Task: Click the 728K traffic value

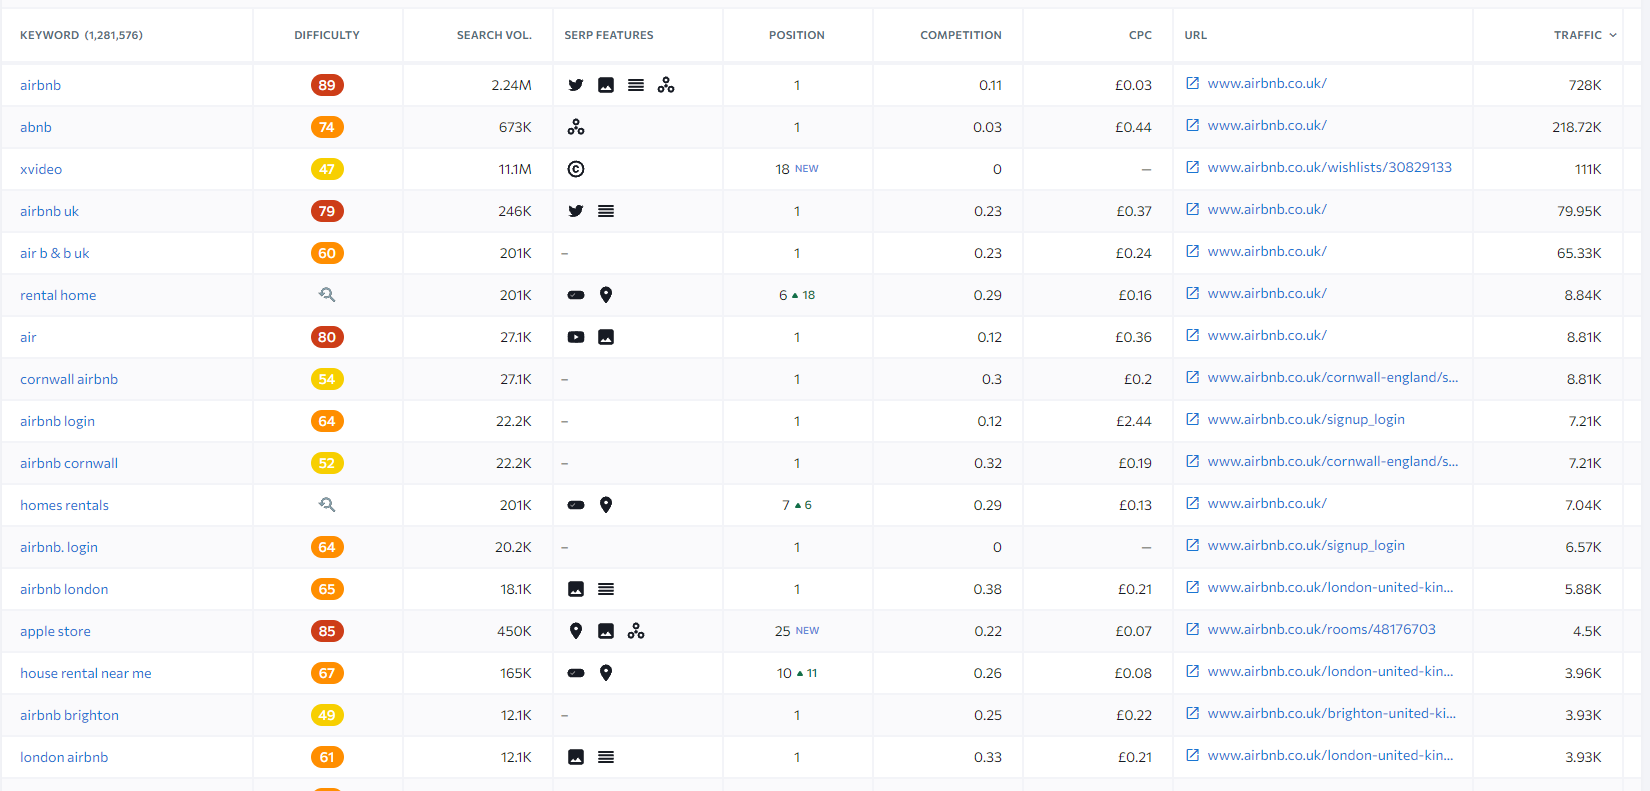Action: click(1585, 85)
